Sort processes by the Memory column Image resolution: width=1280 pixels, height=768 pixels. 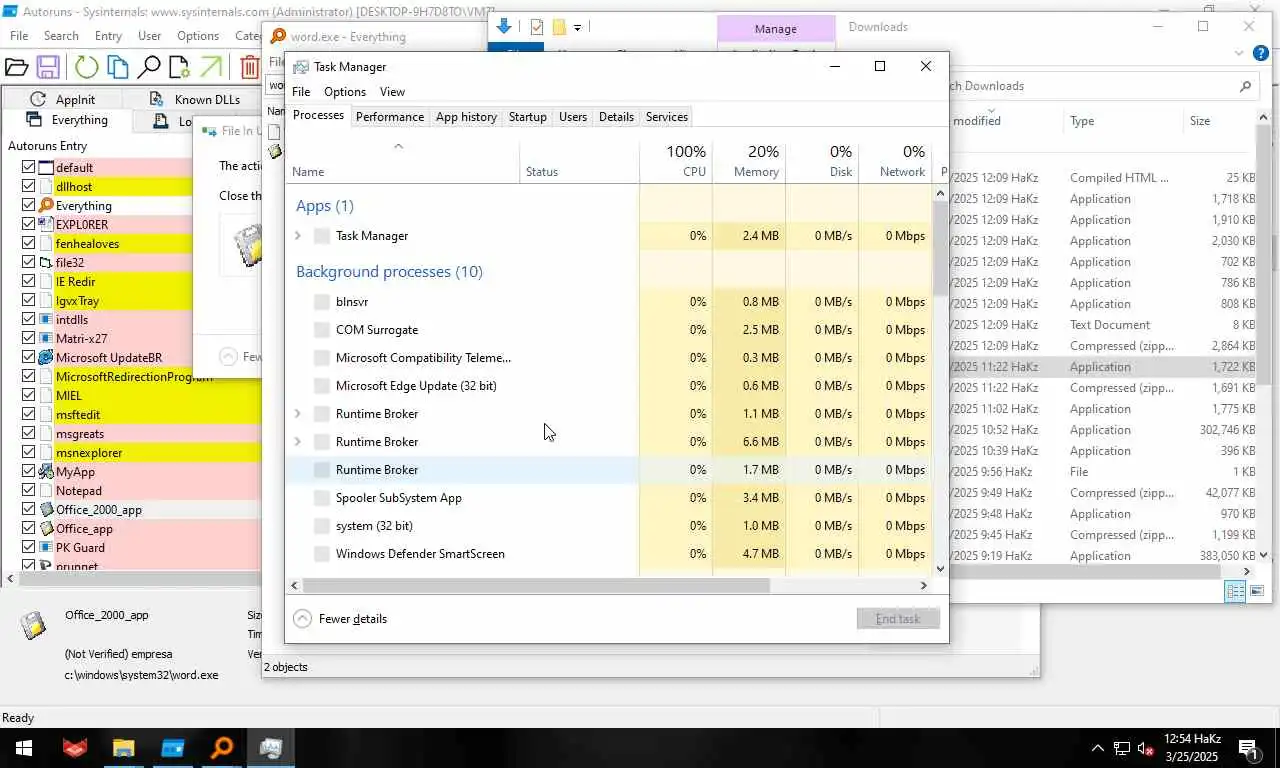(749, 162)
